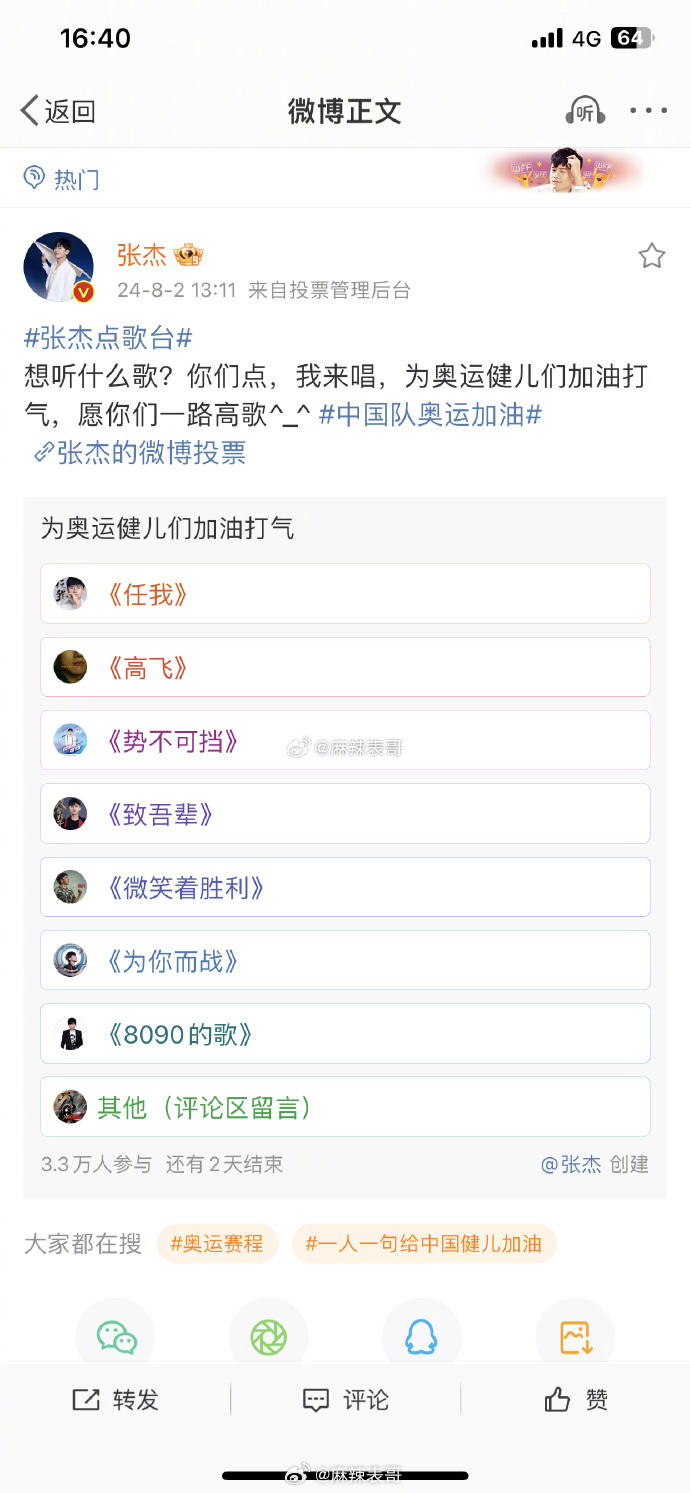
Task: Open the audio read-aloud headphone icon
Action: click(585, 111)
